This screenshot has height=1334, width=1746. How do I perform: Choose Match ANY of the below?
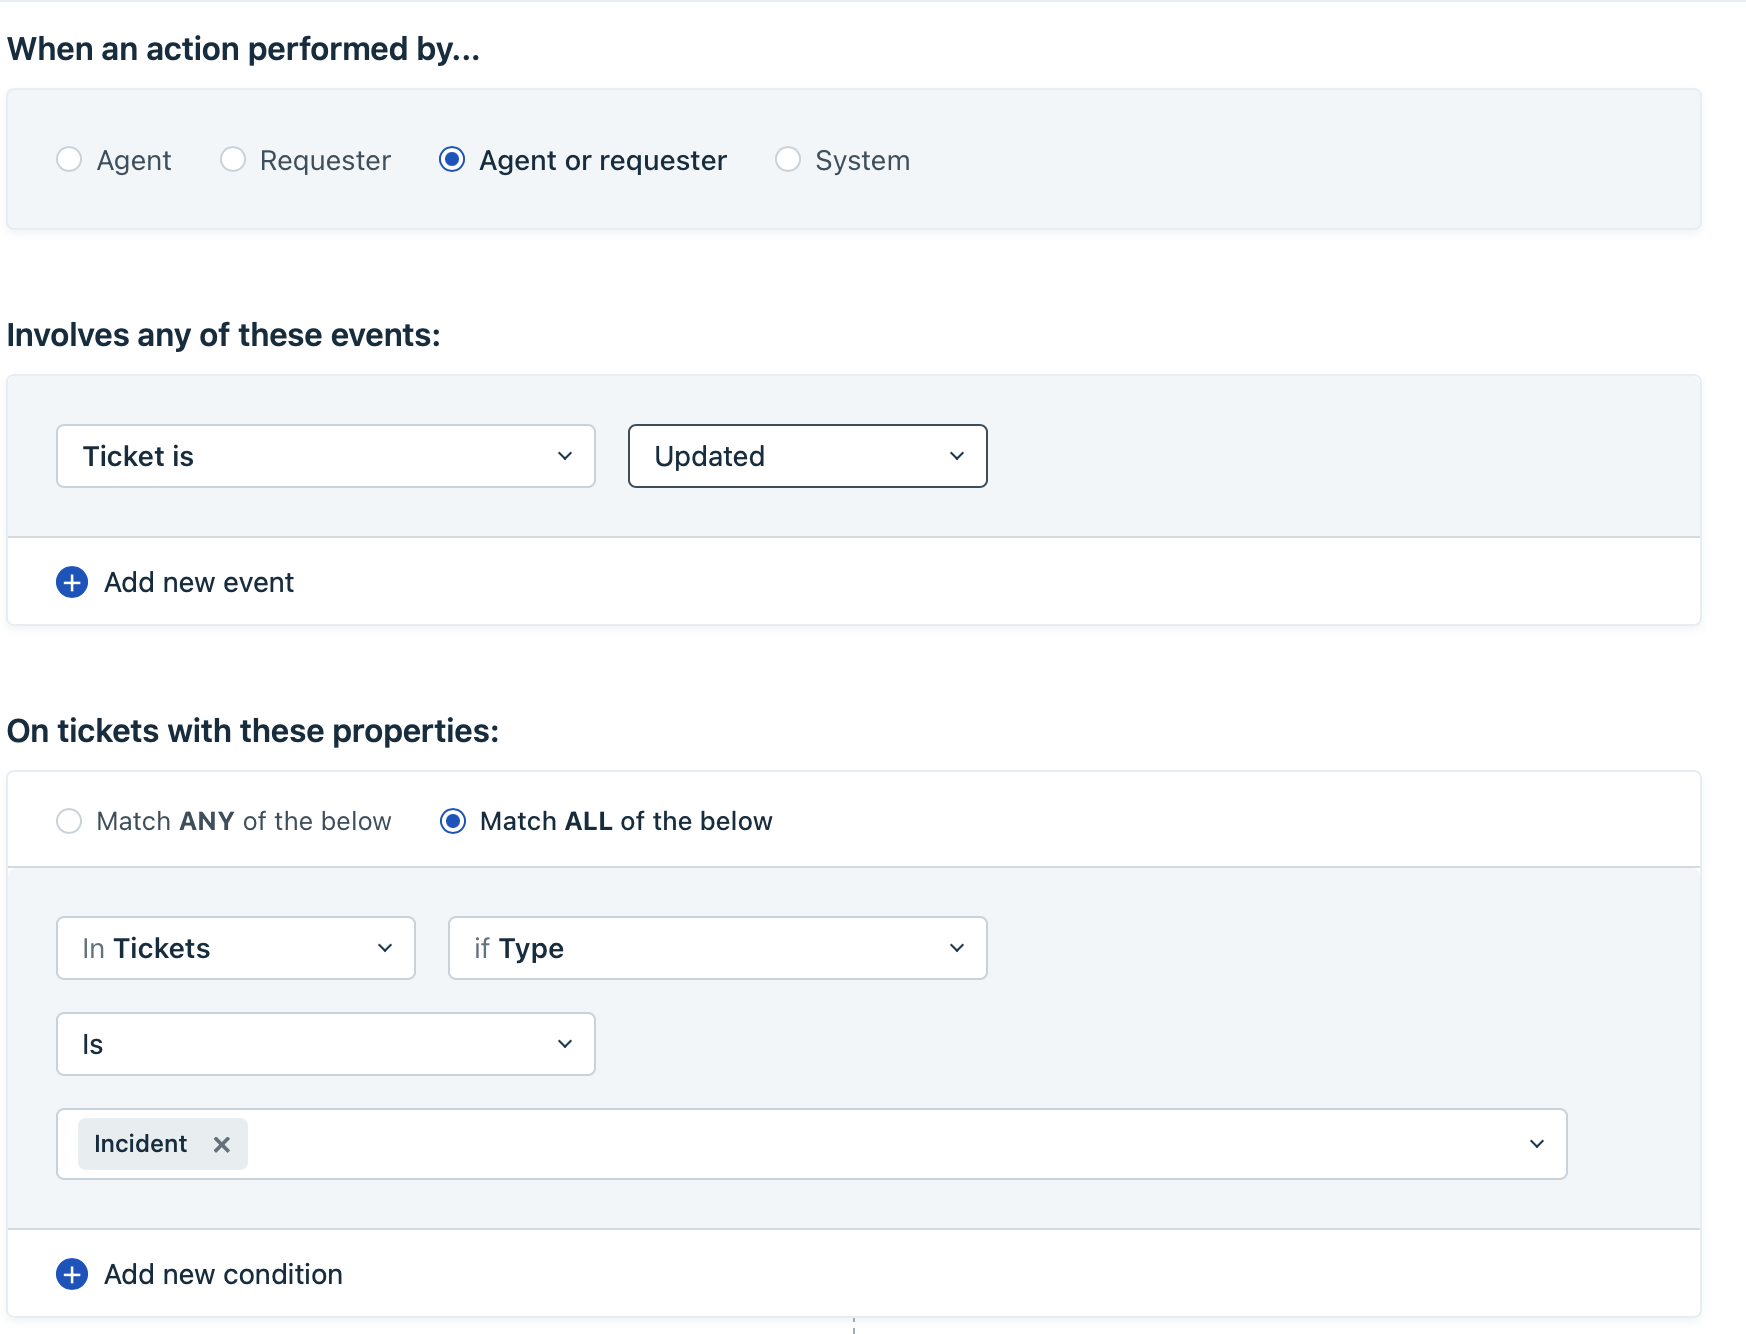[x=69, y=821]
